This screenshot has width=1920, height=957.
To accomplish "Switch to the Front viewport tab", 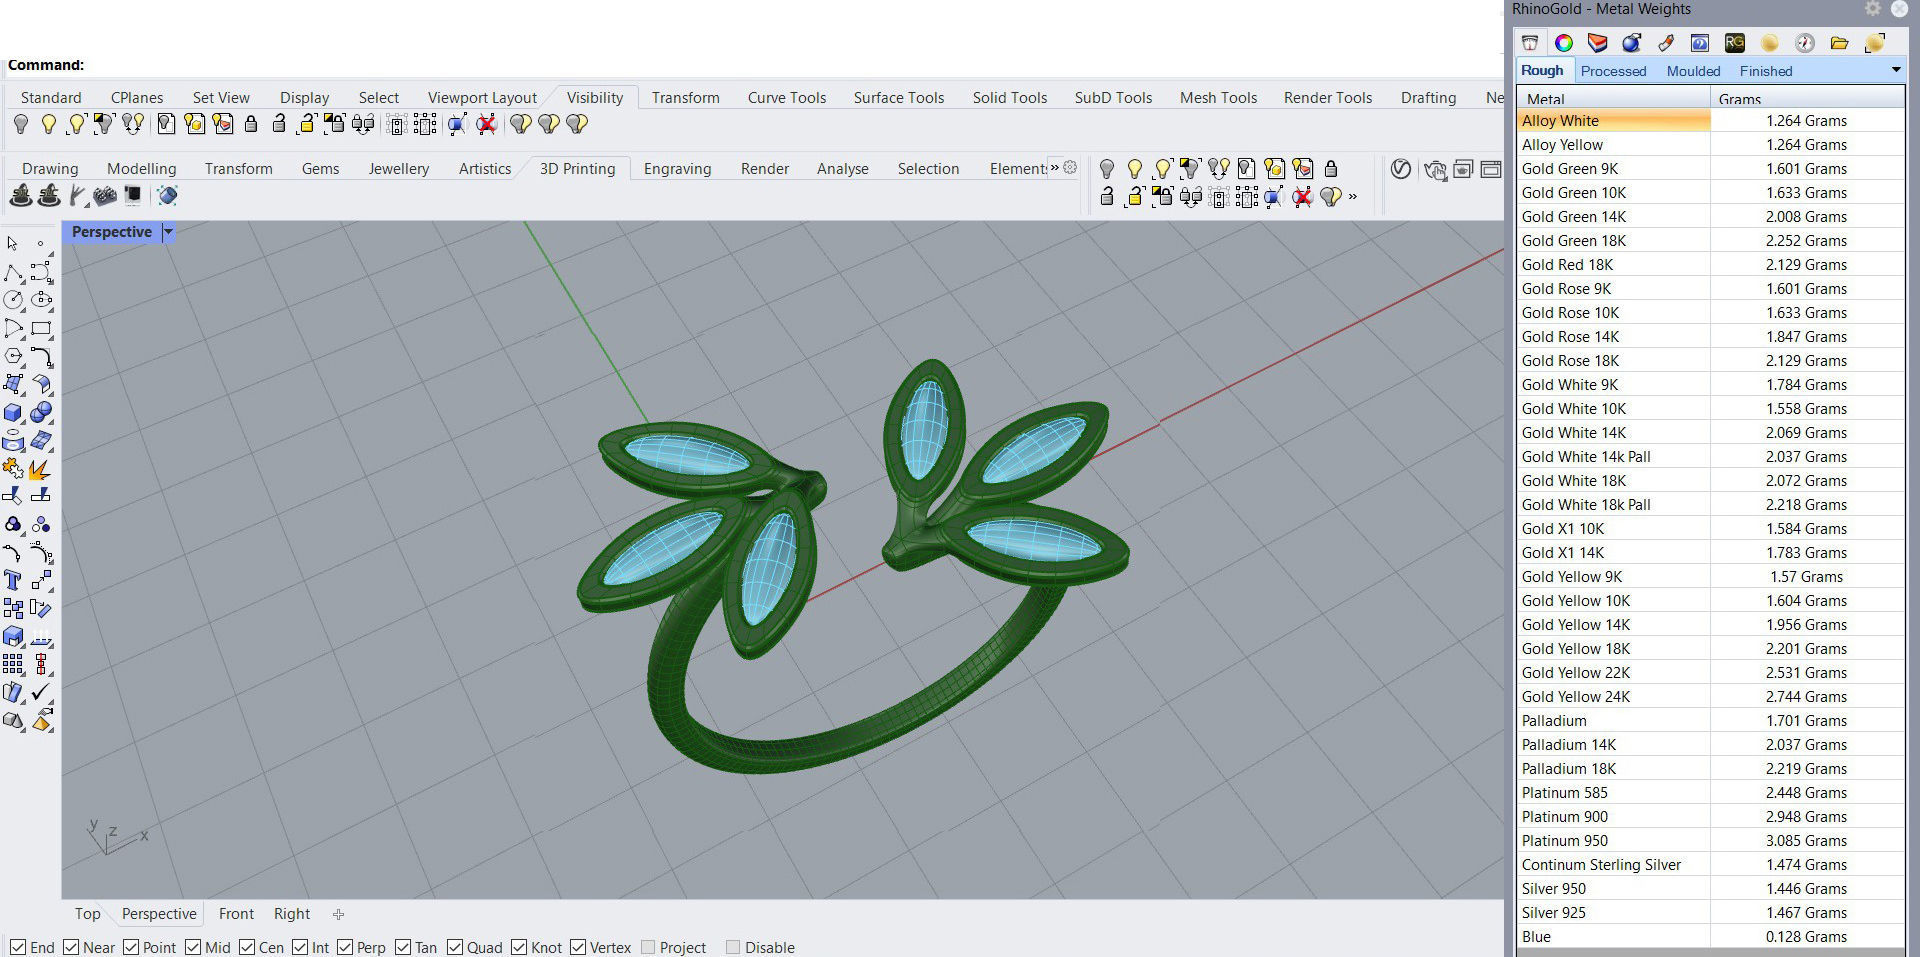I will pyautogui.click(x=236, y=914).
